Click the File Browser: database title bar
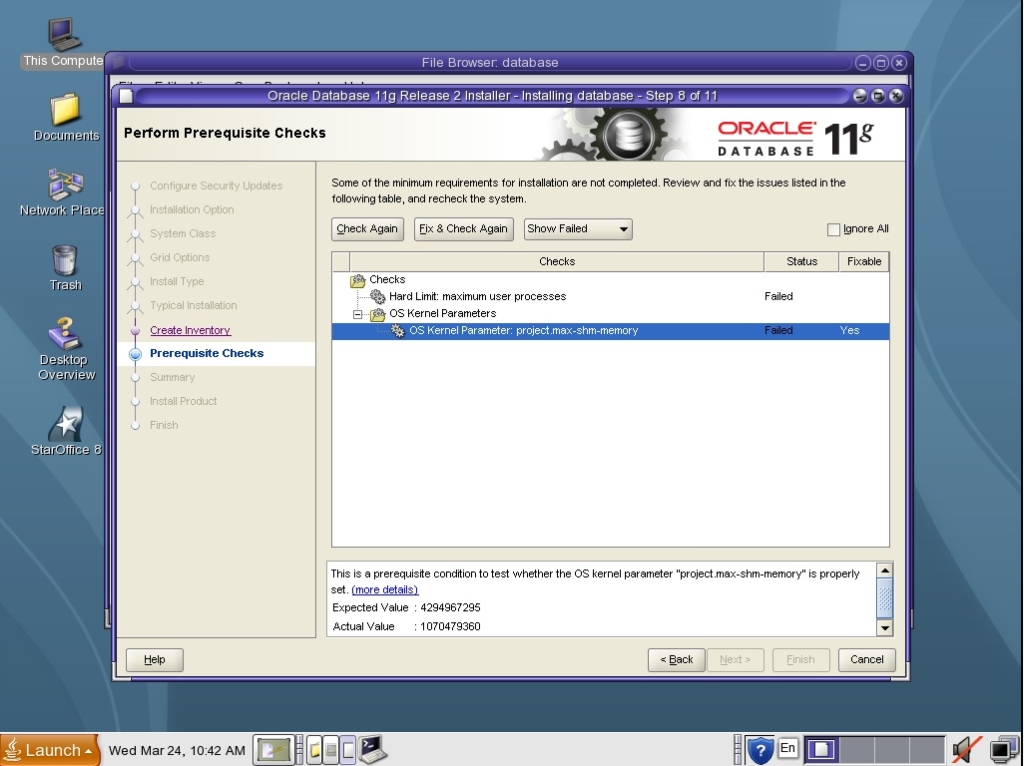 490,63
